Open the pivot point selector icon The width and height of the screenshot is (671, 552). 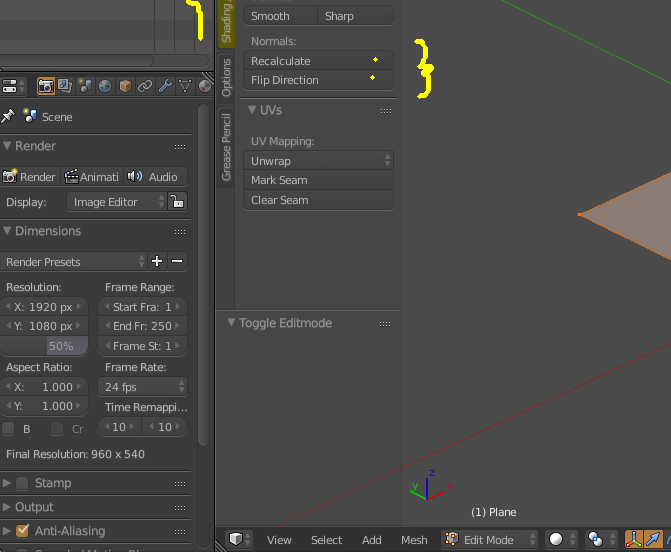coord(601,539)
